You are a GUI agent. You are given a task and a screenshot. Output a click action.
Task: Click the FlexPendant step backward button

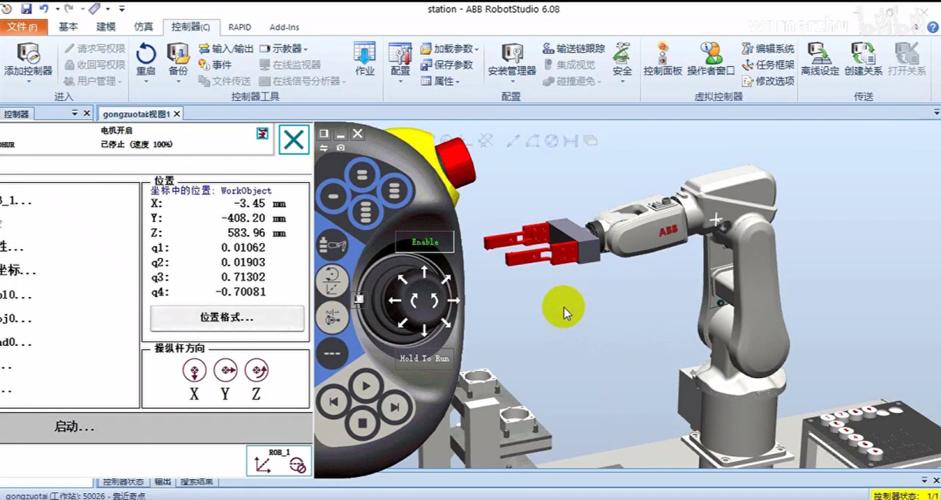click(x=334, y=402)
